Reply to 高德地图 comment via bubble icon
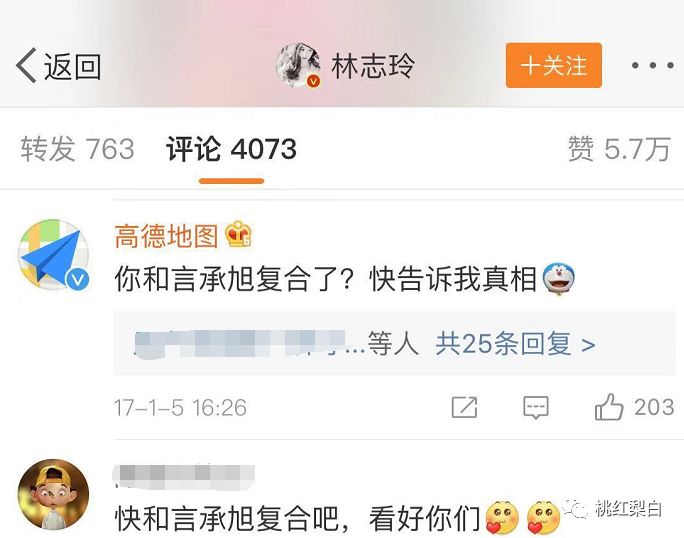Viewport: 684px width, 538px height. tap(536, 408)
